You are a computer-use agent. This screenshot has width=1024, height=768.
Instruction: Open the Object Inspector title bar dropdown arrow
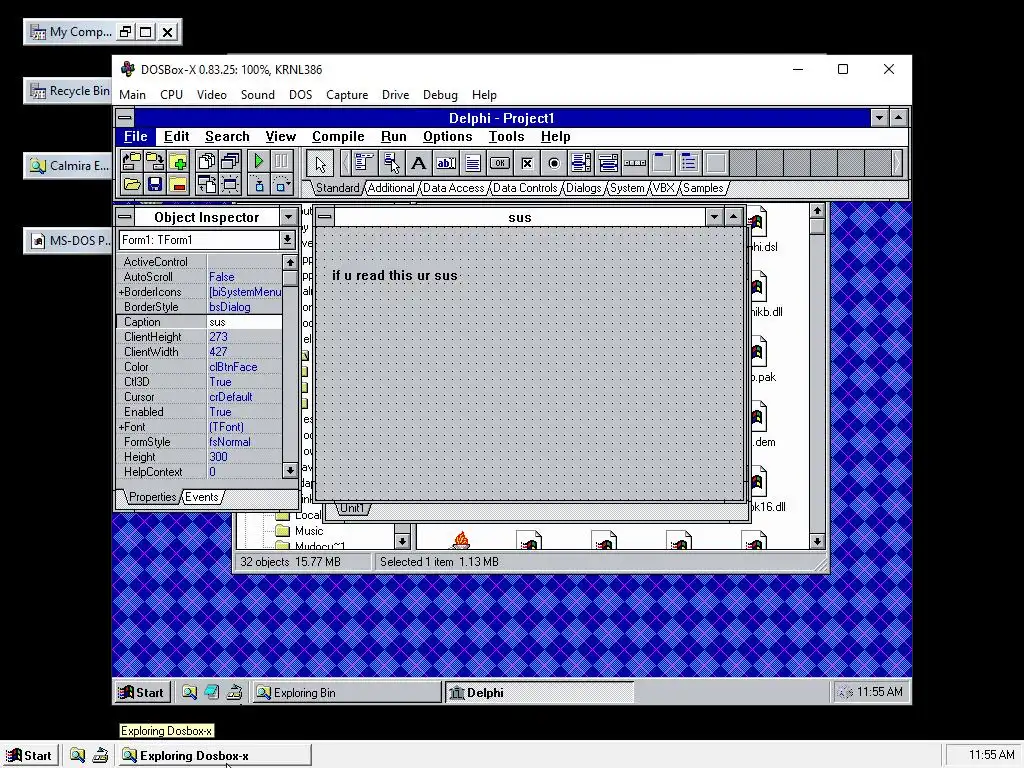288,217
